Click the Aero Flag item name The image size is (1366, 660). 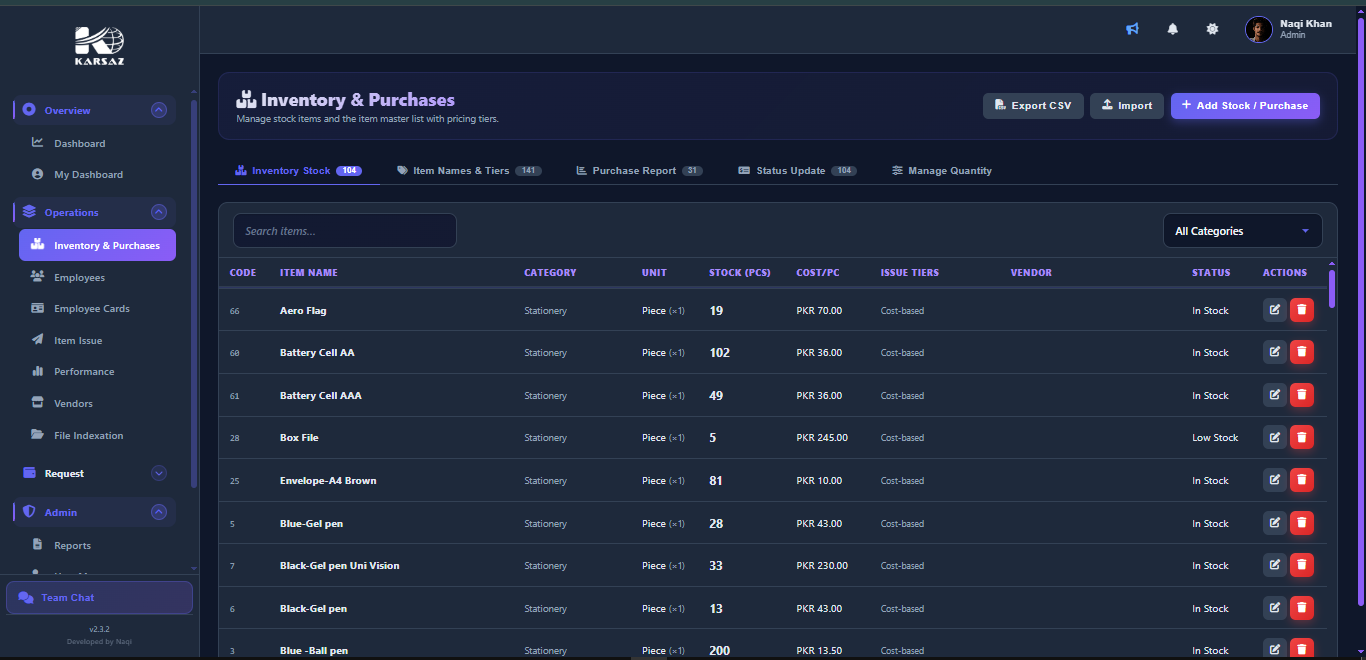pos(303,311)
